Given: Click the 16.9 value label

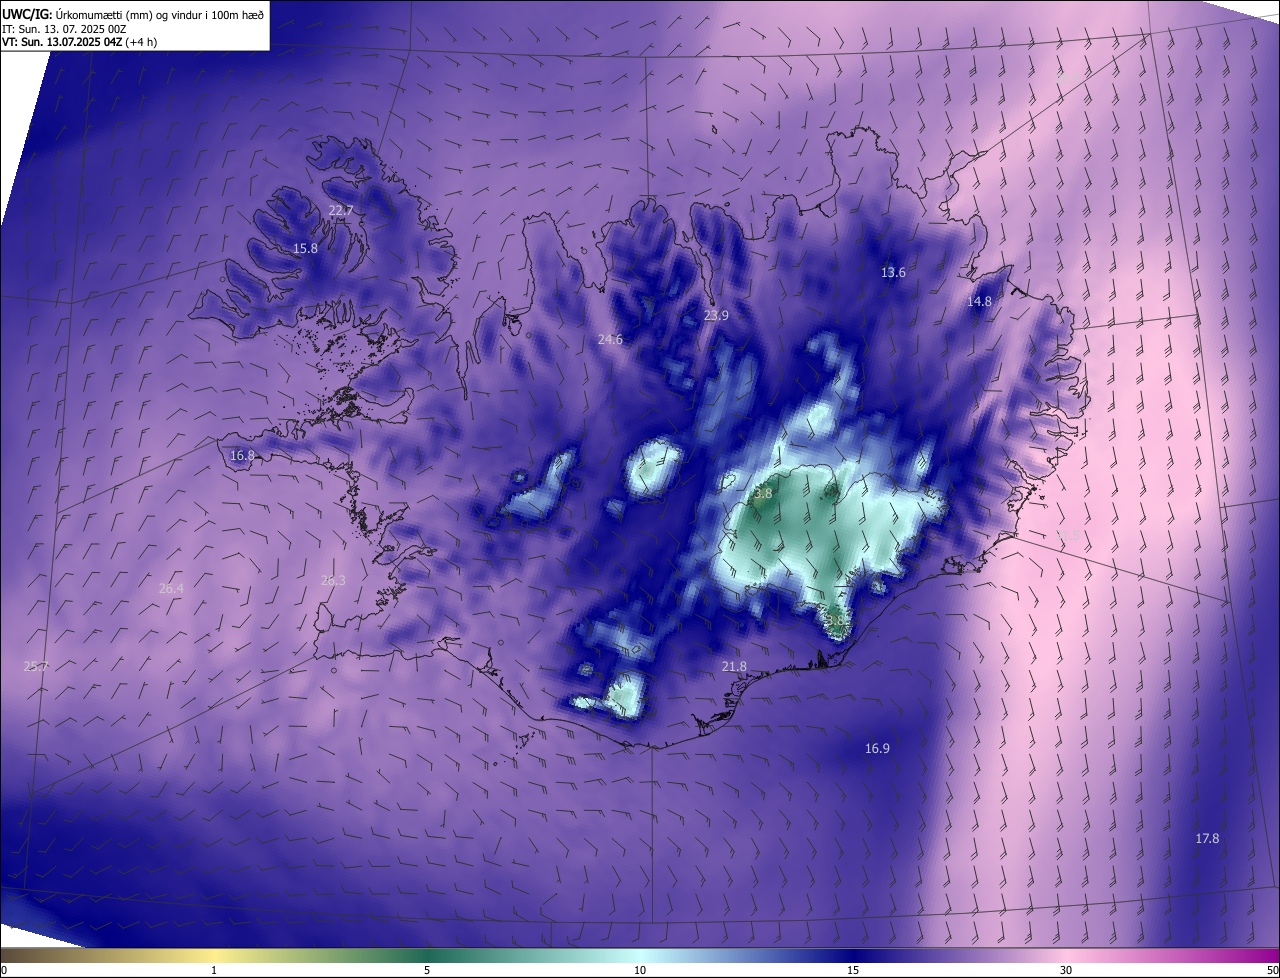Looking at the screenshot, I should click(877, 748).
